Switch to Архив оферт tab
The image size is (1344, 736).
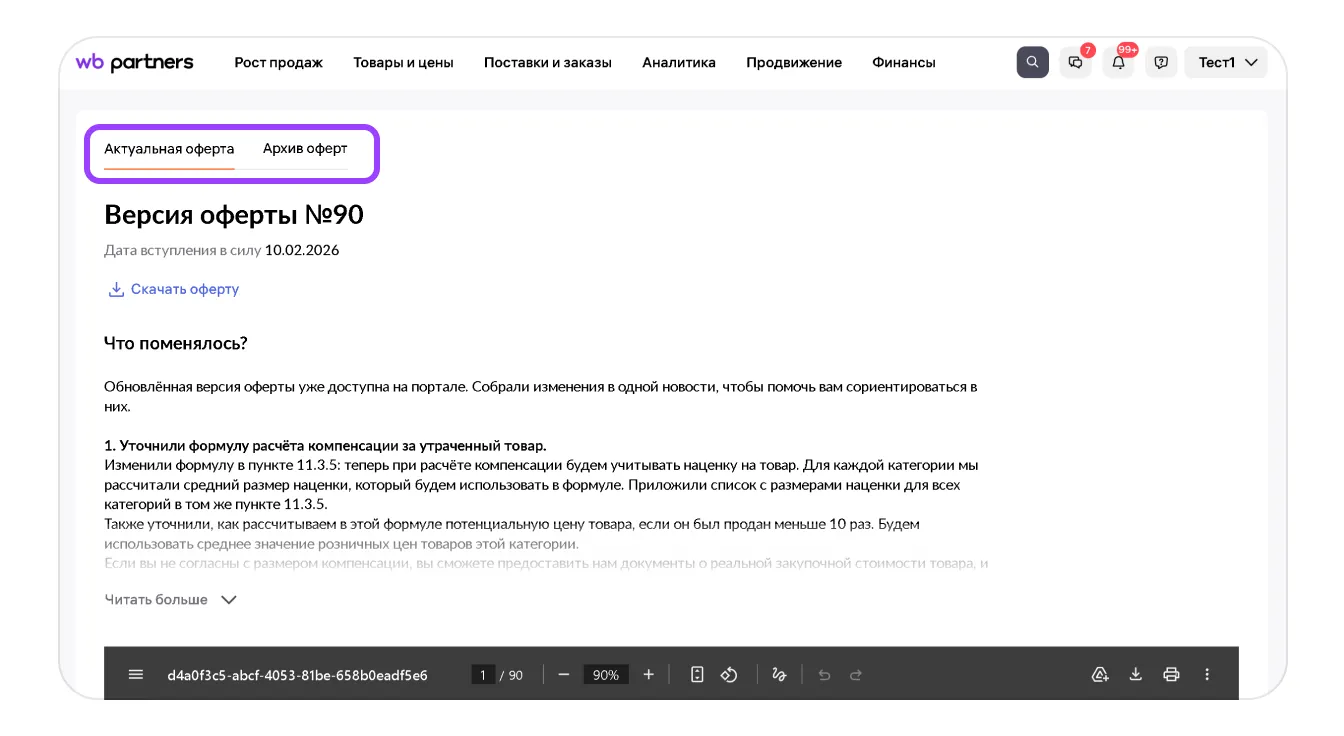pos(305,149)
